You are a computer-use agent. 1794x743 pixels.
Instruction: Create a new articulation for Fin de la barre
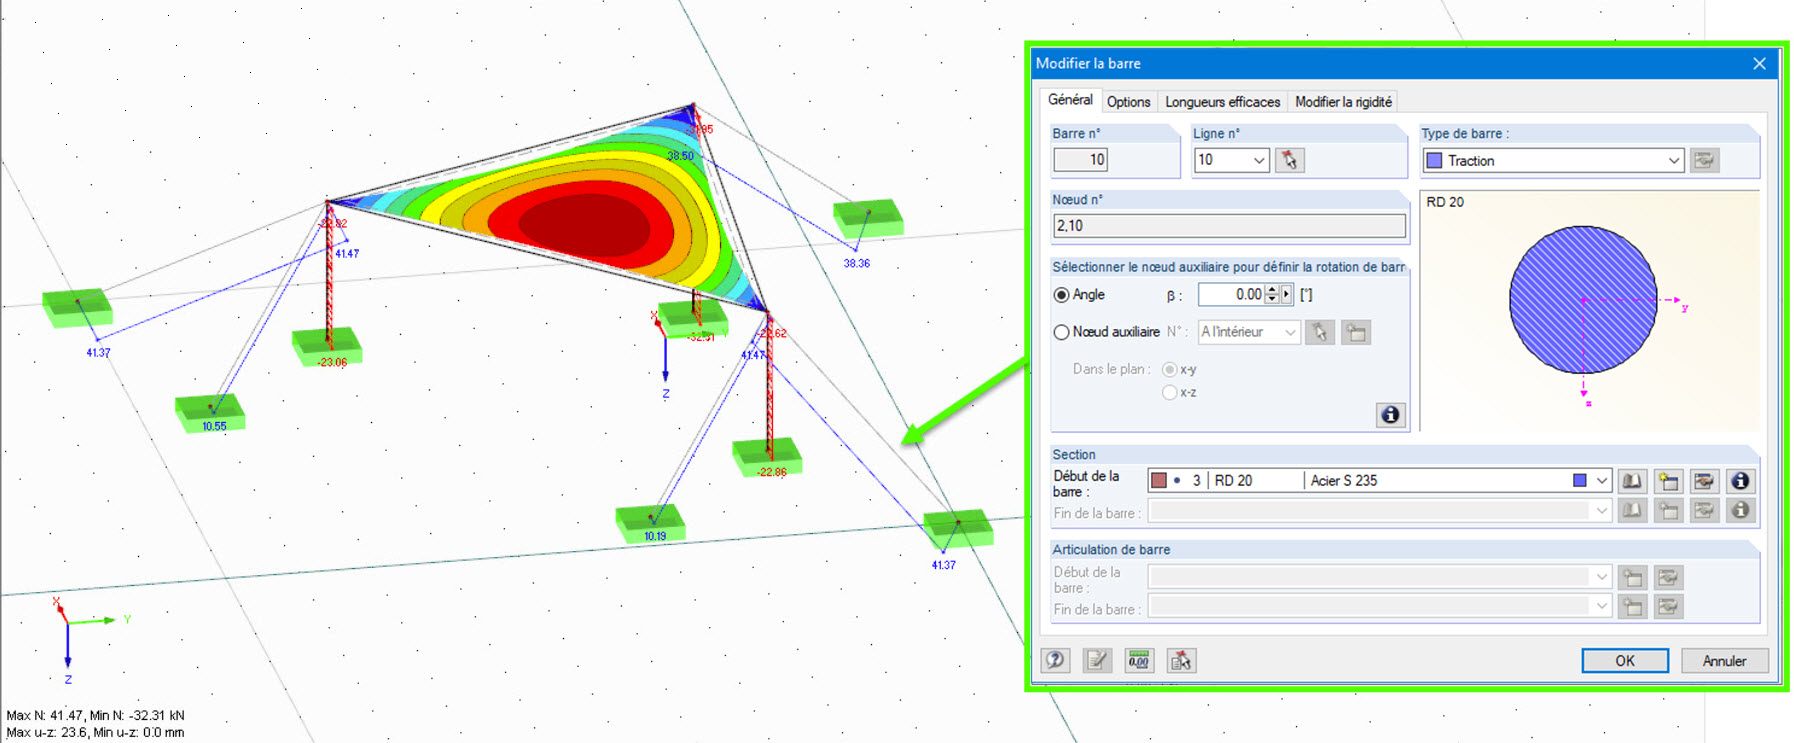click(x=1632, y=607)
